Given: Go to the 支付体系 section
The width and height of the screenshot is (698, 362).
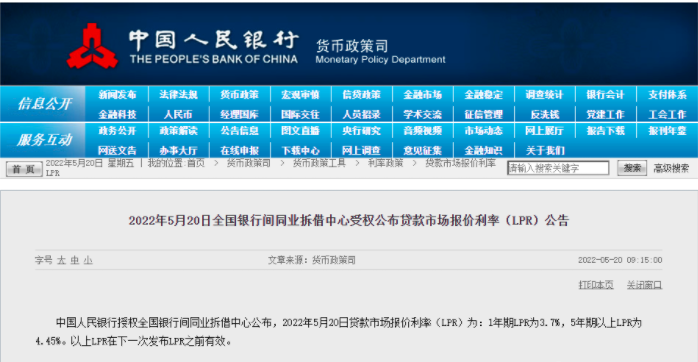Looking at the screenshot, I should (x=667, y=95).
